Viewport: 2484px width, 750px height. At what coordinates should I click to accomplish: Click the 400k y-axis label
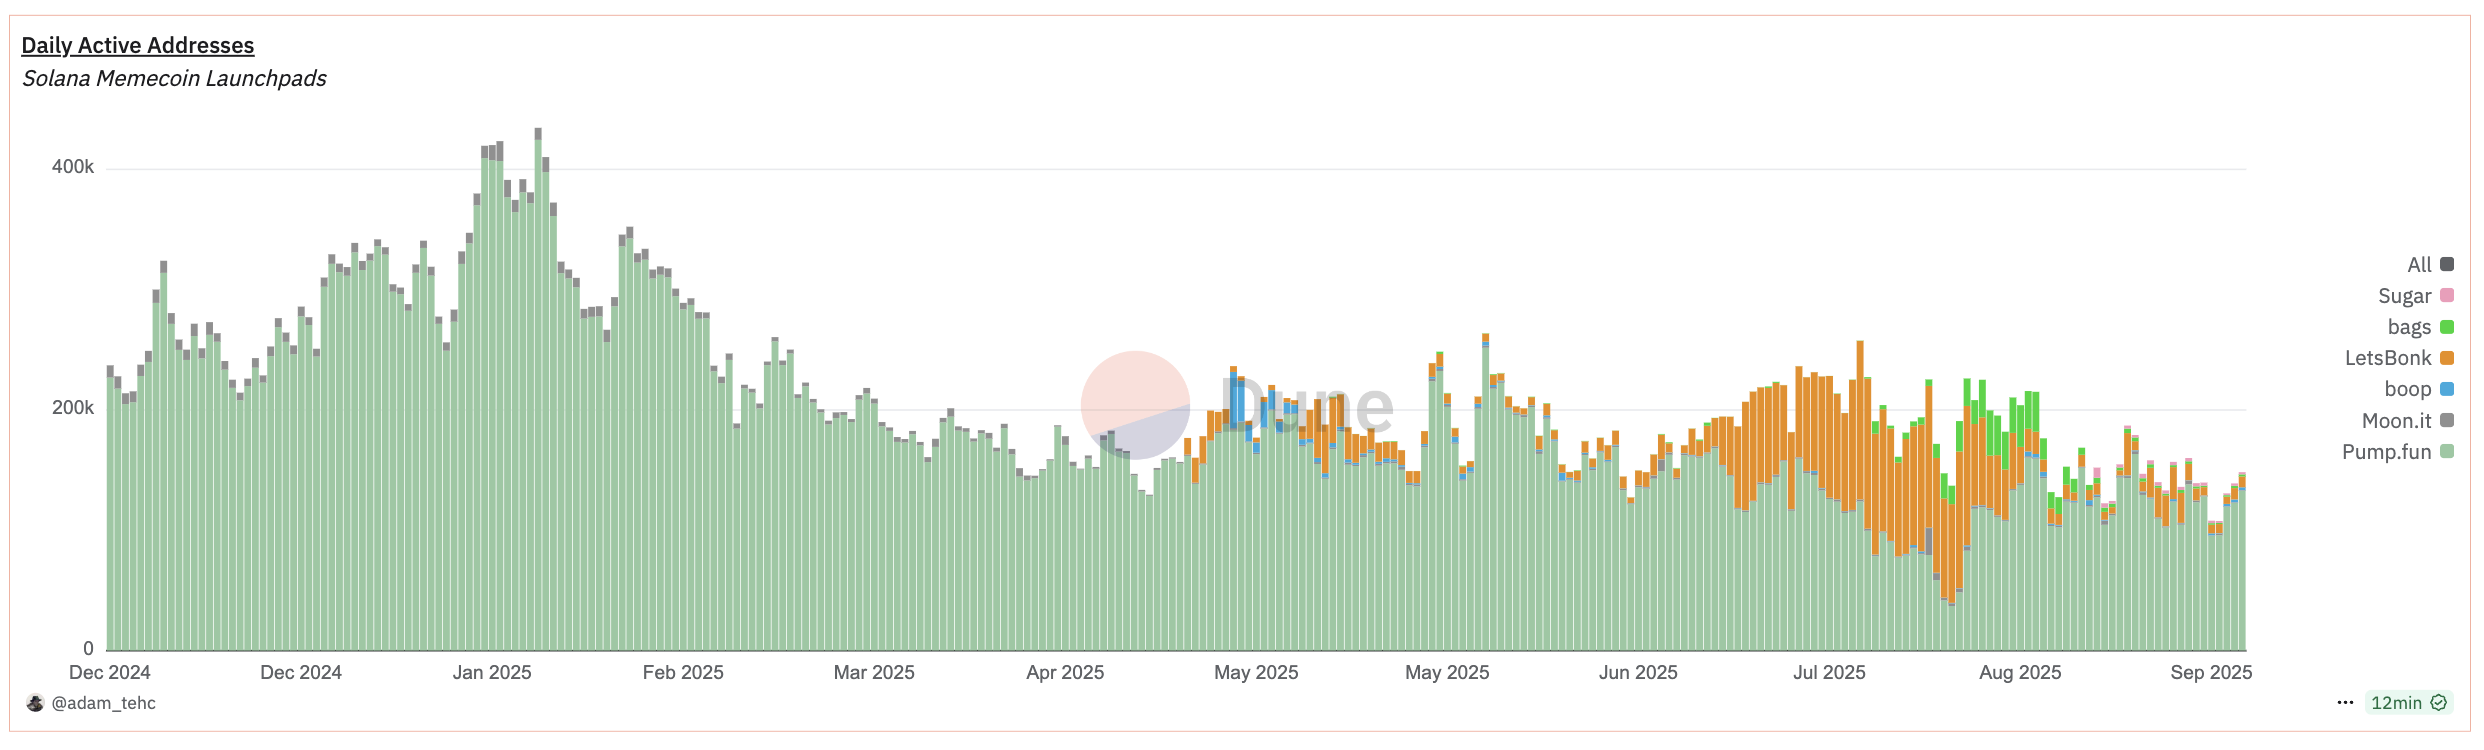coord(73,167)
